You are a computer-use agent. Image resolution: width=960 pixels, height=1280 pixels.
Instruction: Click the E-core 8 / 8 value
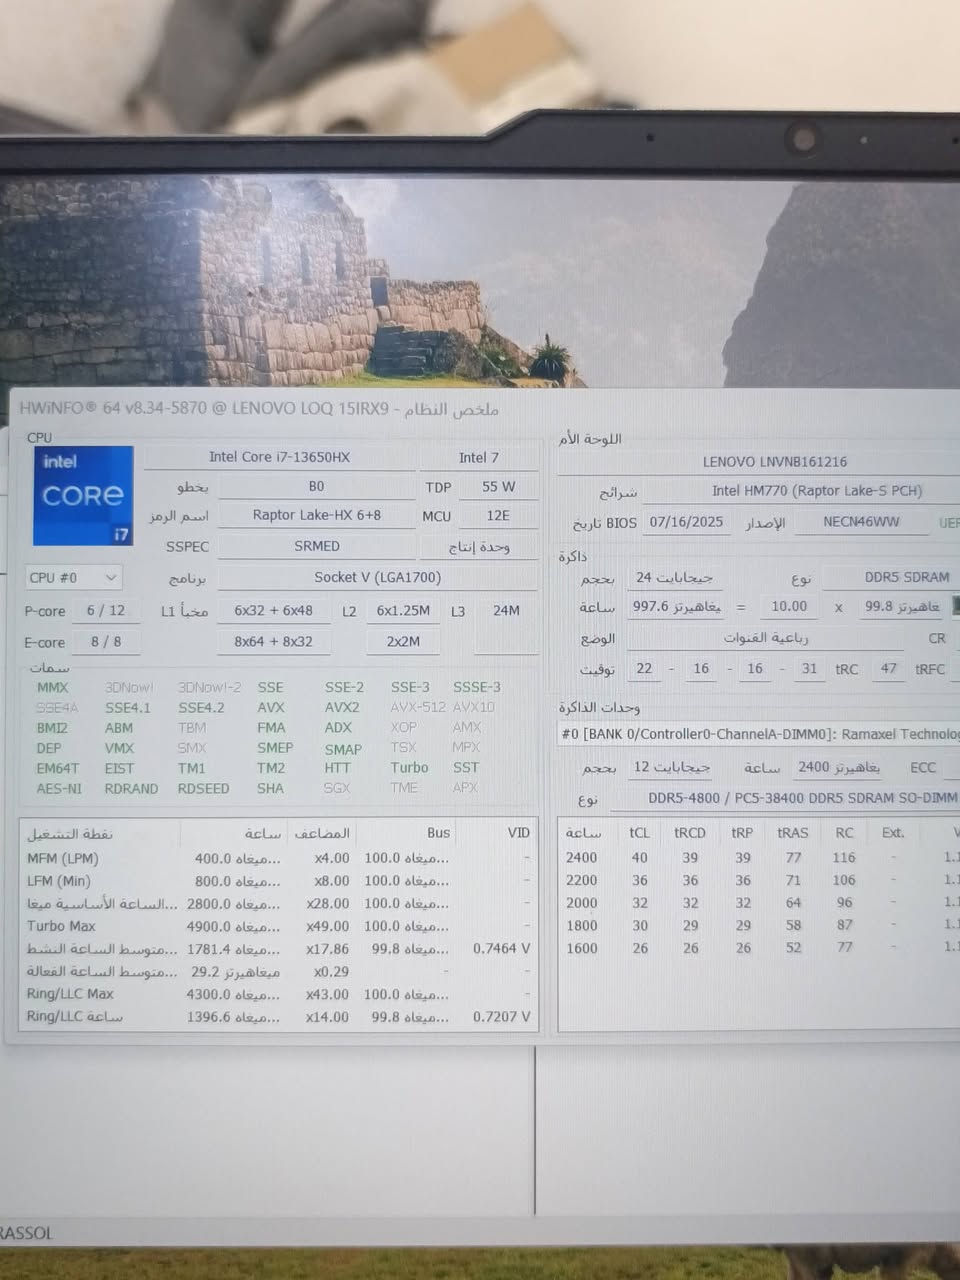coord(106,642)
